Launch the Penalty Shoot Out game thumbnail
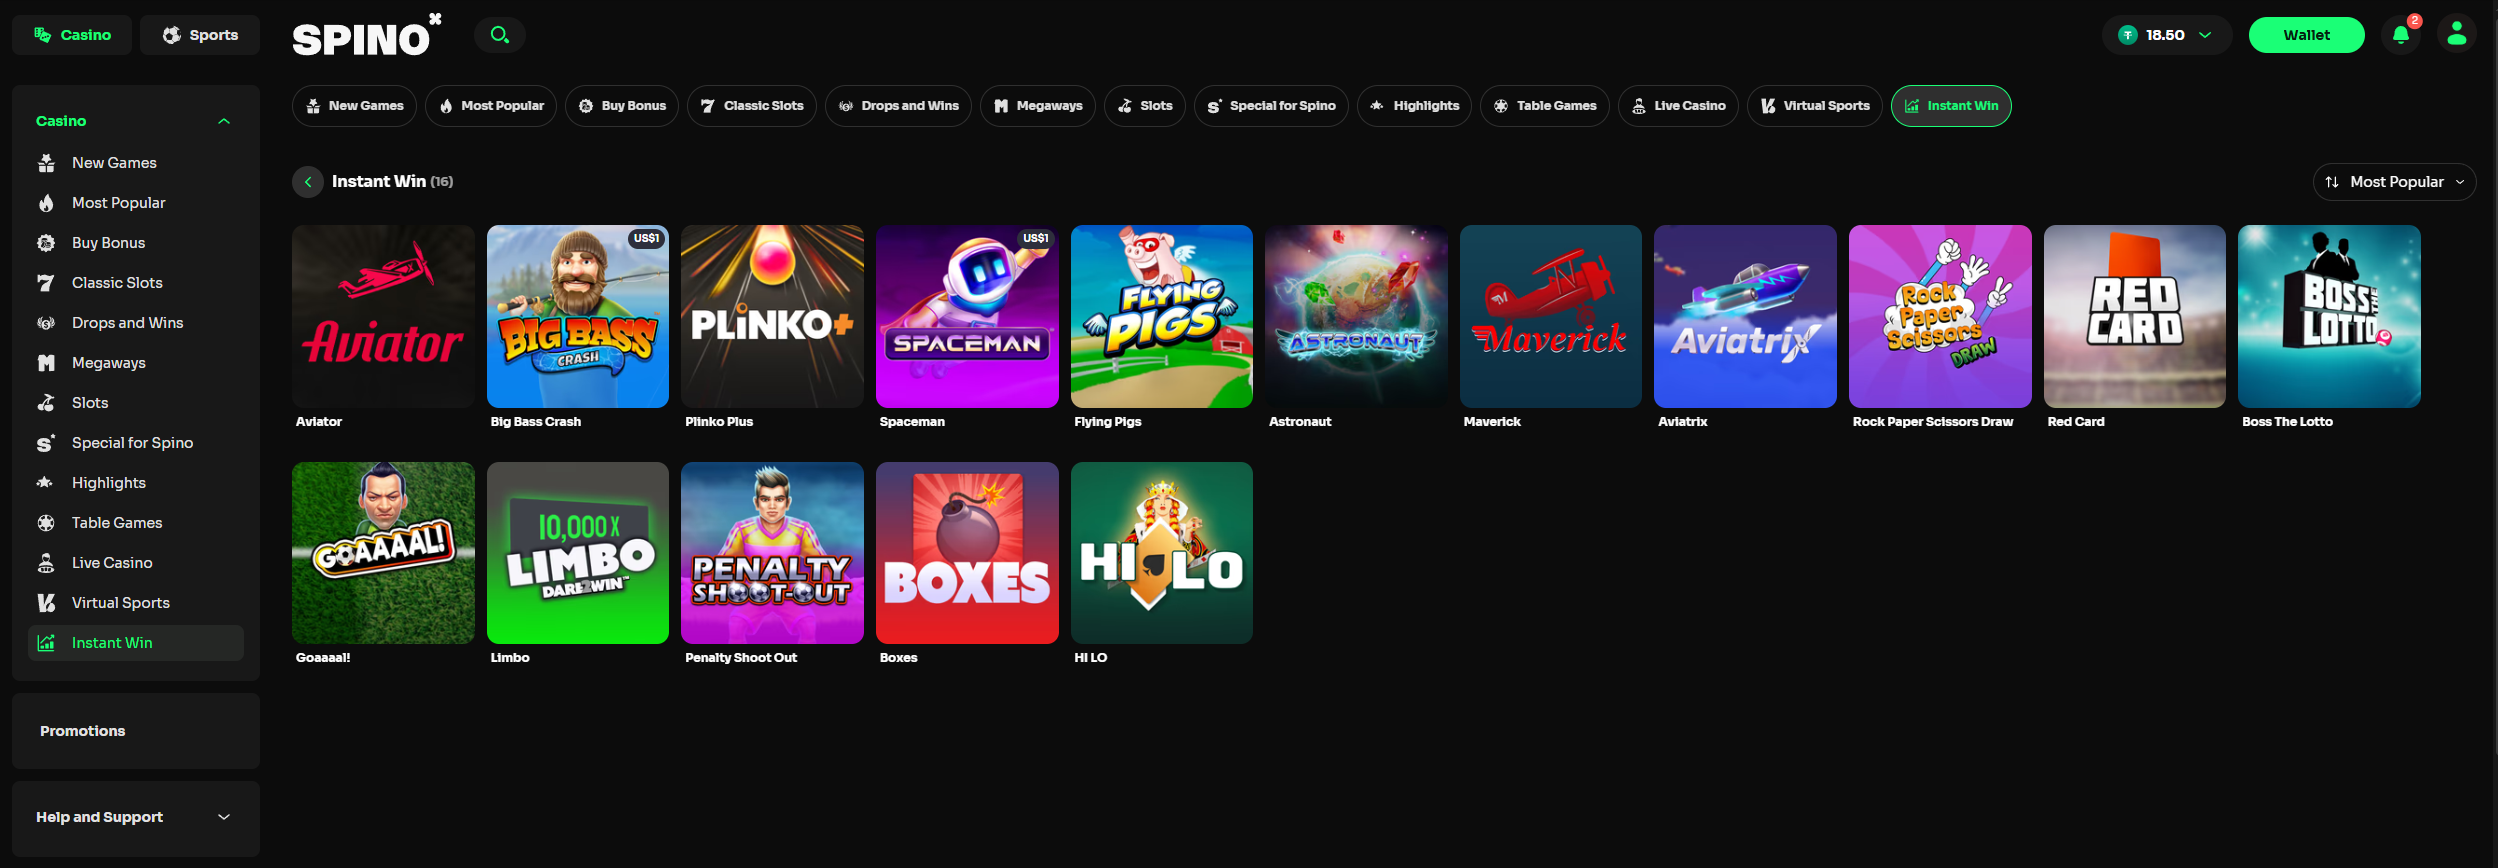Viewport: 2498px width, 868px height. (772, 553)
